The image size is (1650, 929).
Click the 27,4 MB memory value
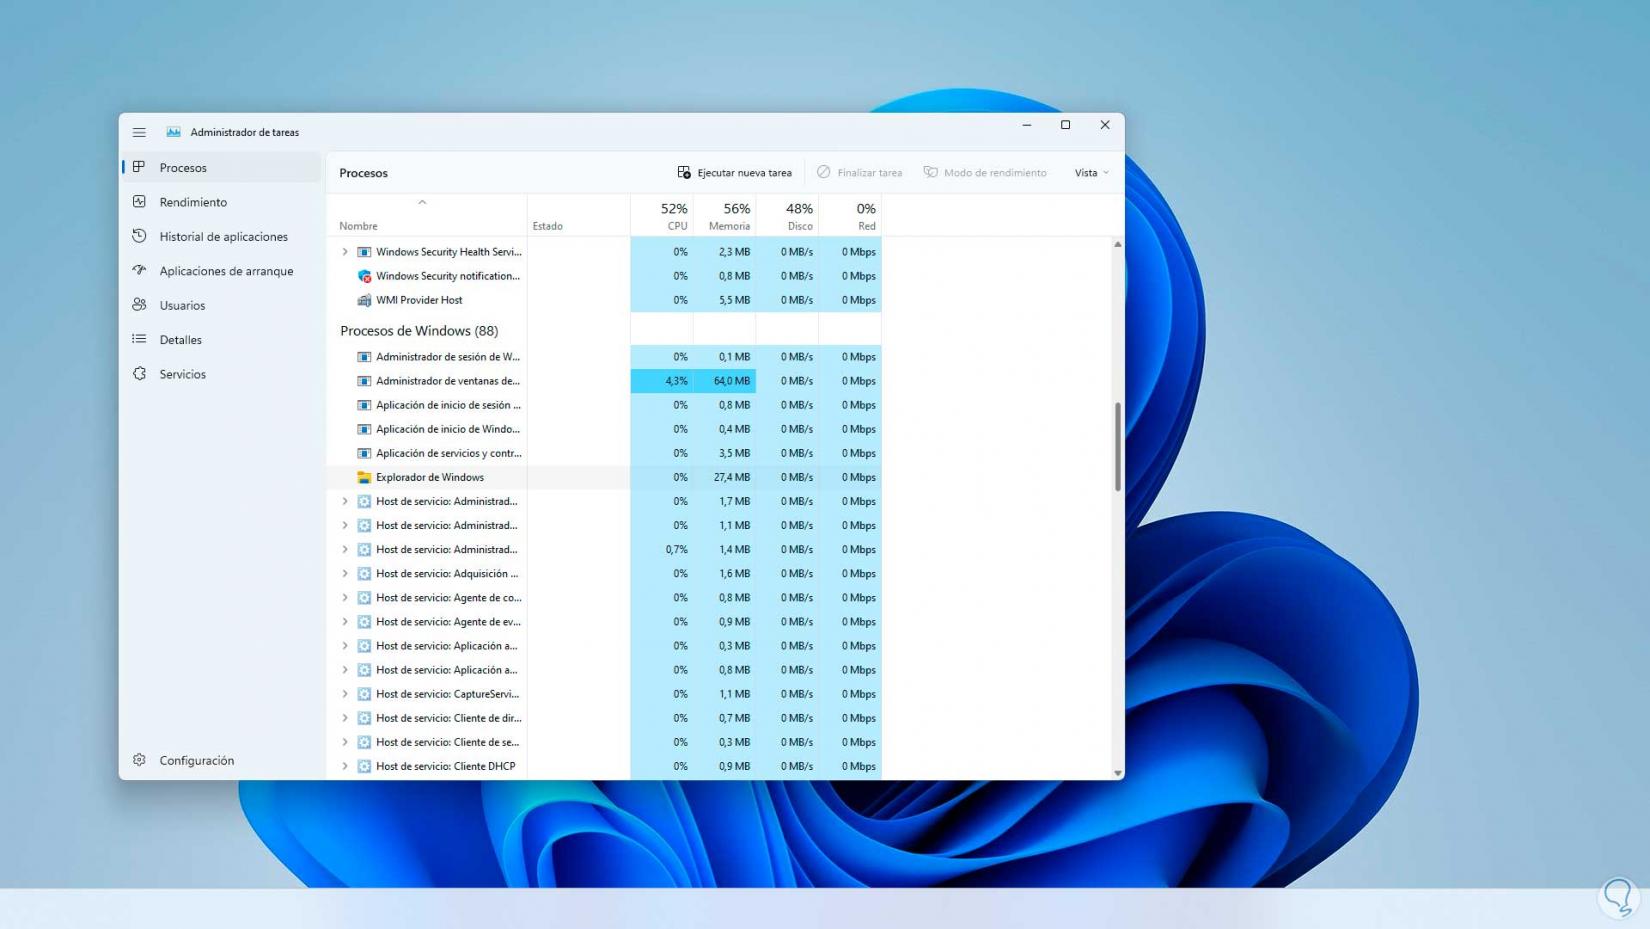click(x=732, y=477)
